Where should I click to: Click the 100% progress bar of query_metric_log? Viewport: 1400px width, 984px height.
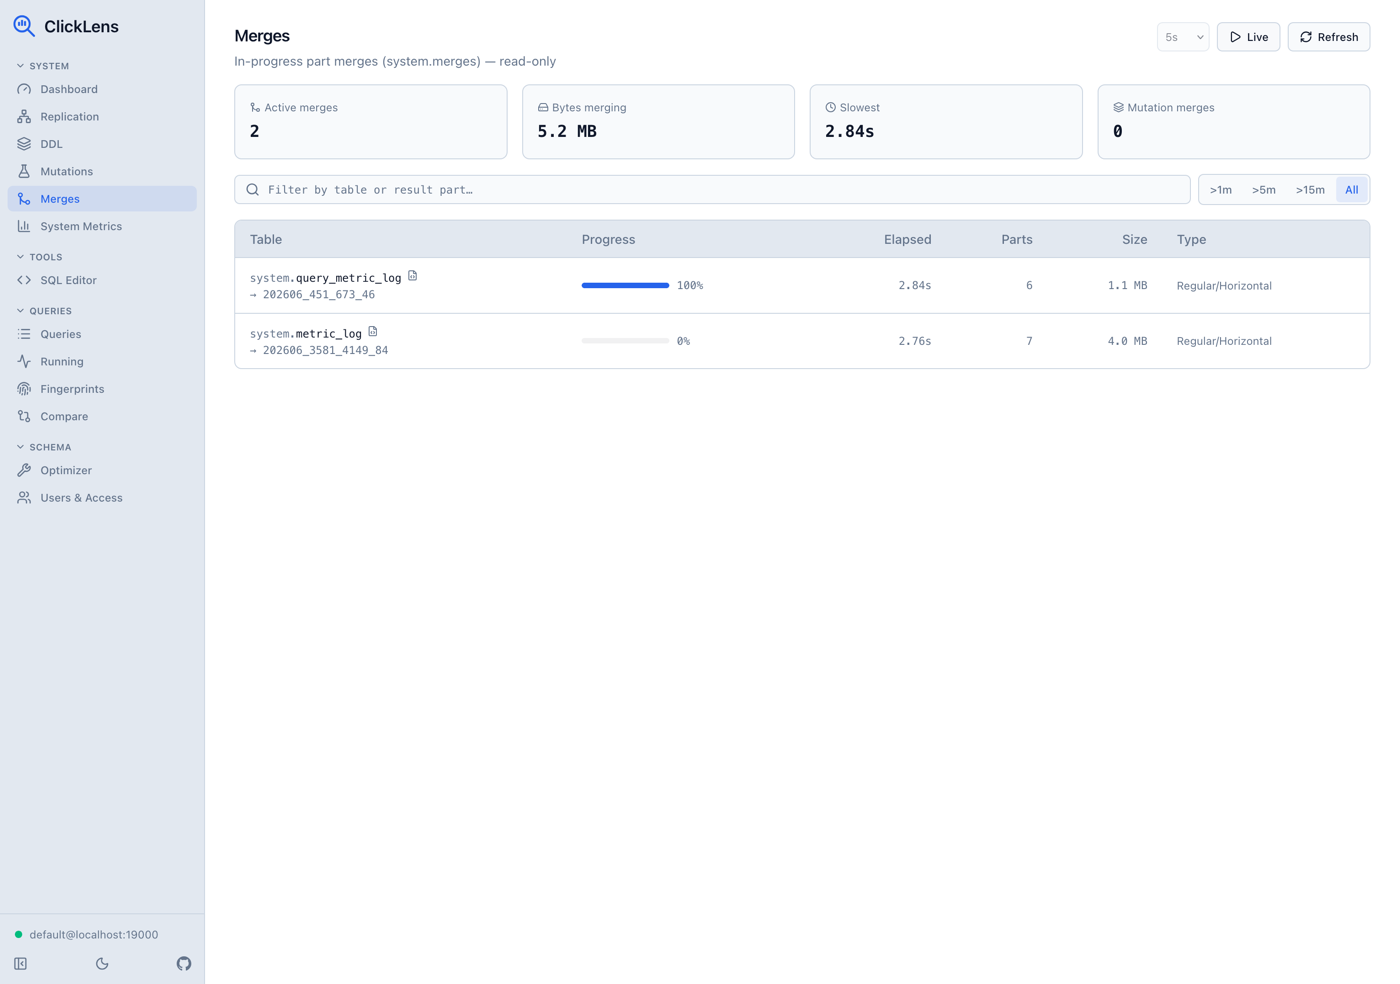[x=625, y=285]
